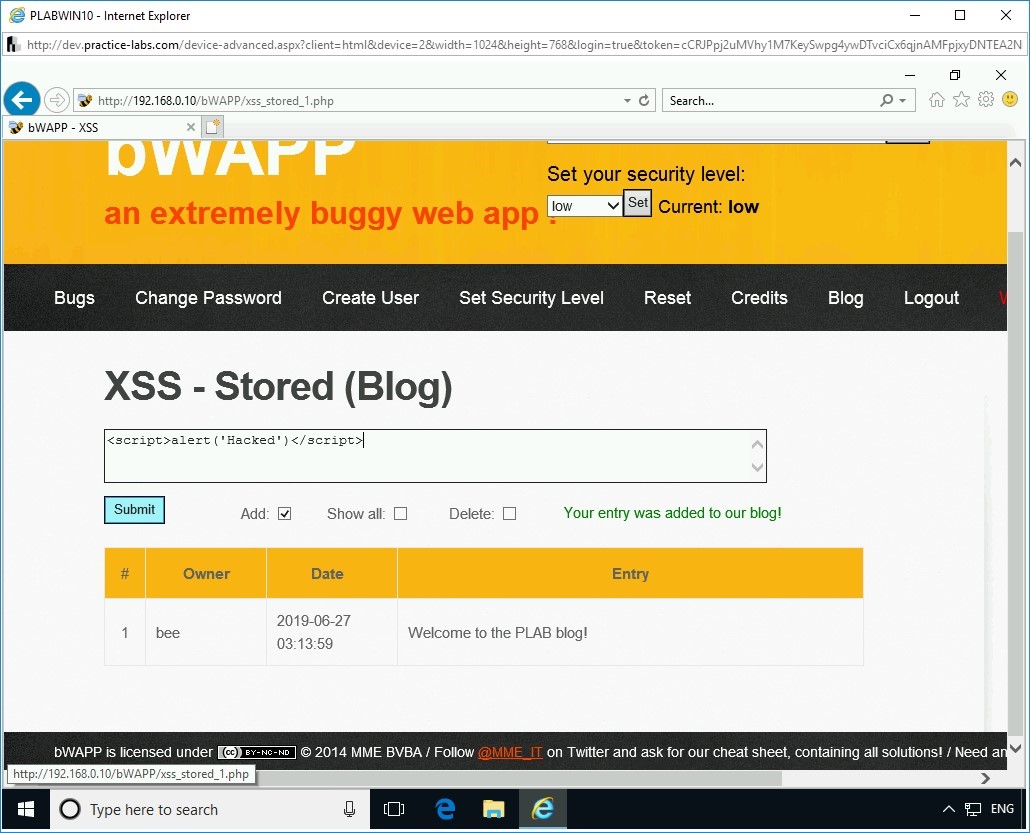
Task: Follow the @MME_IT Twitter link
Action: point(510,752)
